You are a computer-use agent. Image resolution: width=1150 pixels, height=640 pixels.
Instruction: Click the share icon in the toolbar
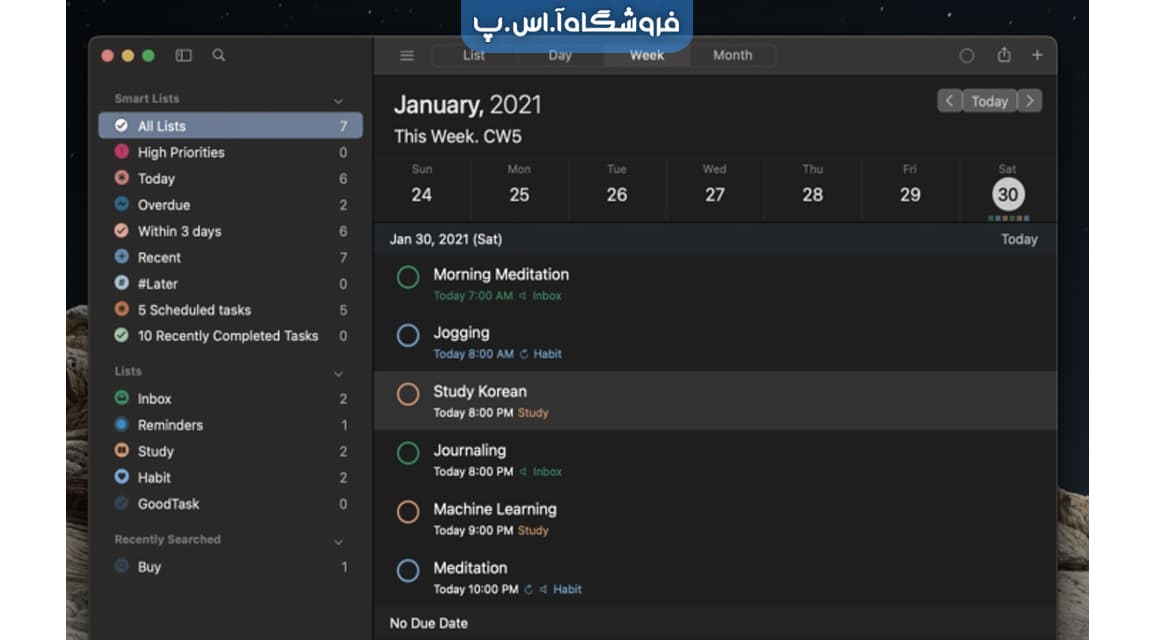[x=1004, y=56]
